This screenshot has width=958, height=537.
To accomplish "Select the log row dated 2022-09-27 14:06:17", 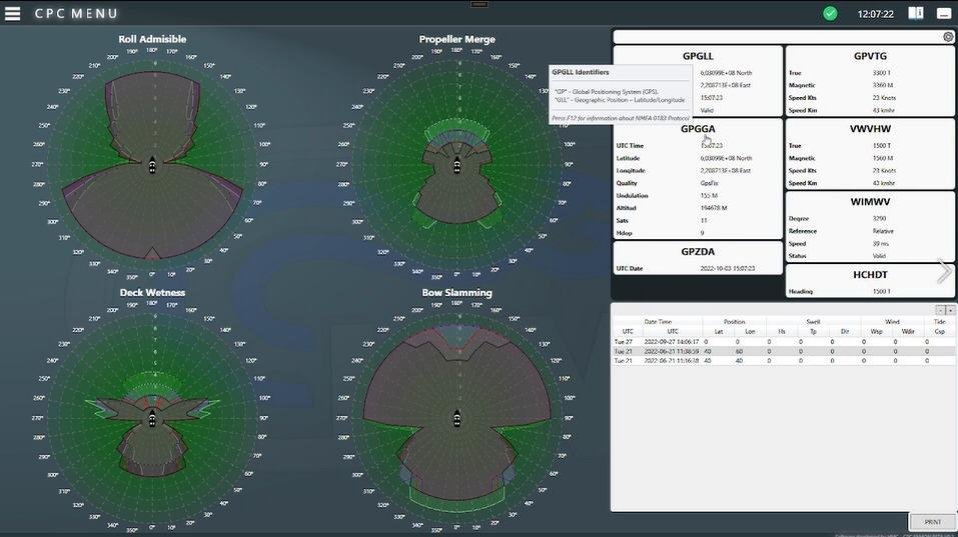I will tap(783, 342).
